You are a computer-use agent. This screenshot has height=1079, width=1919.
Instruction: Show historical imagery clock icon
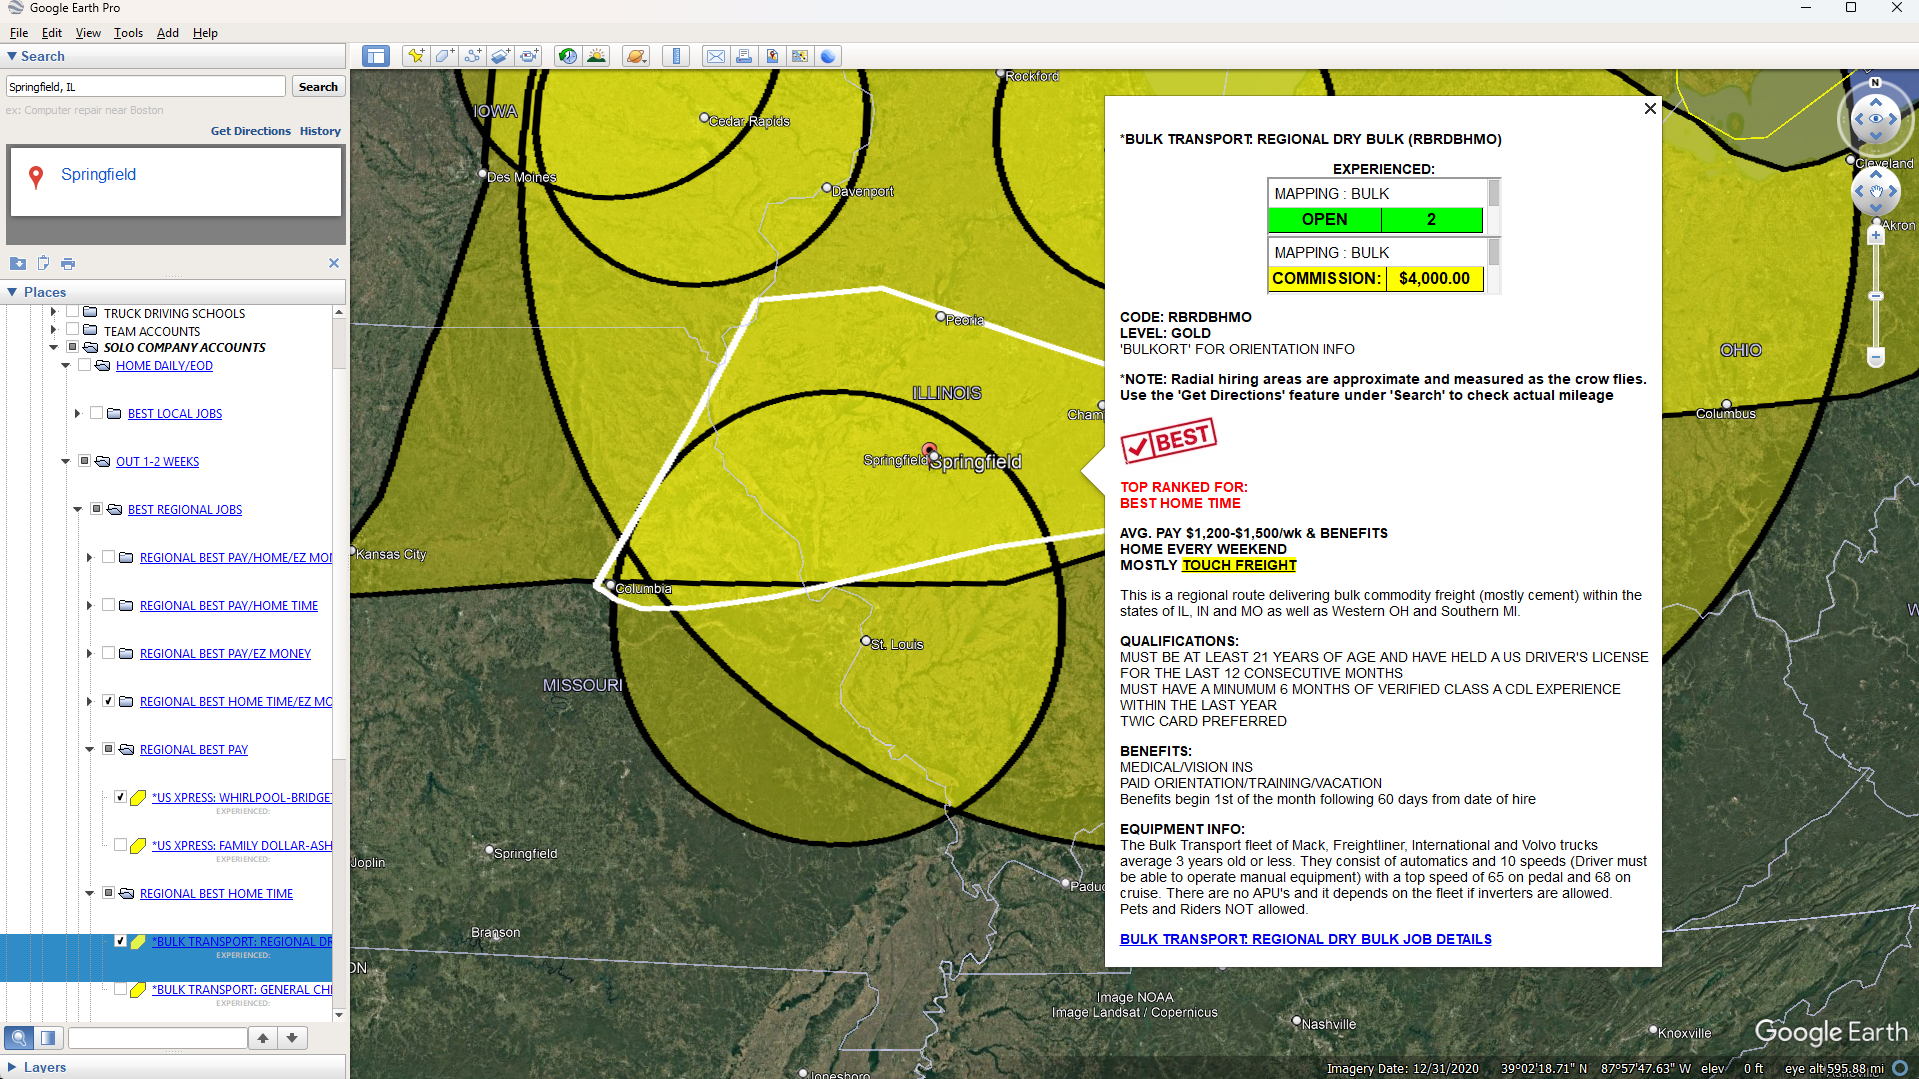[568, 56]
